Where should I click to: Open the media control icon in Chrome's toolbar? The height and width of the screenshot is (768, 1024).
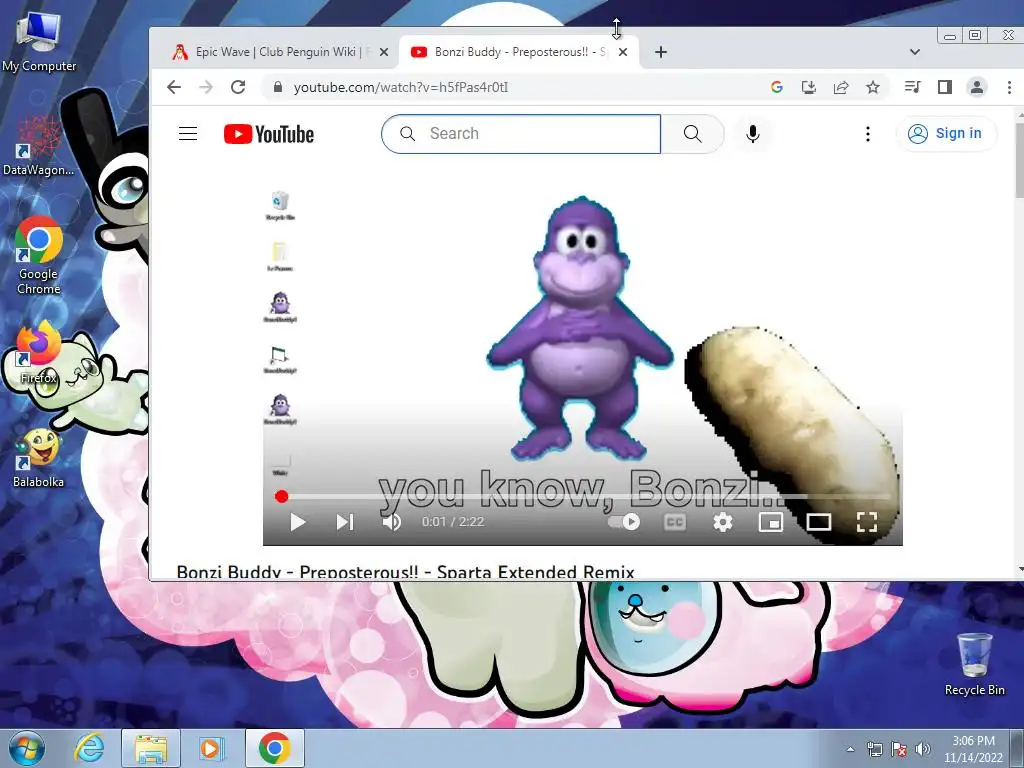pyautogui.click(x=912, y=87)
